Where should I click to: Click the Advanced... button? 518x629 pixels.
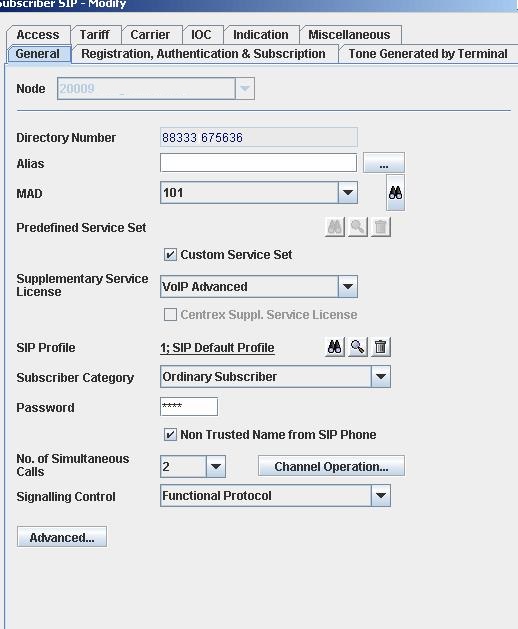pos(62,537)
